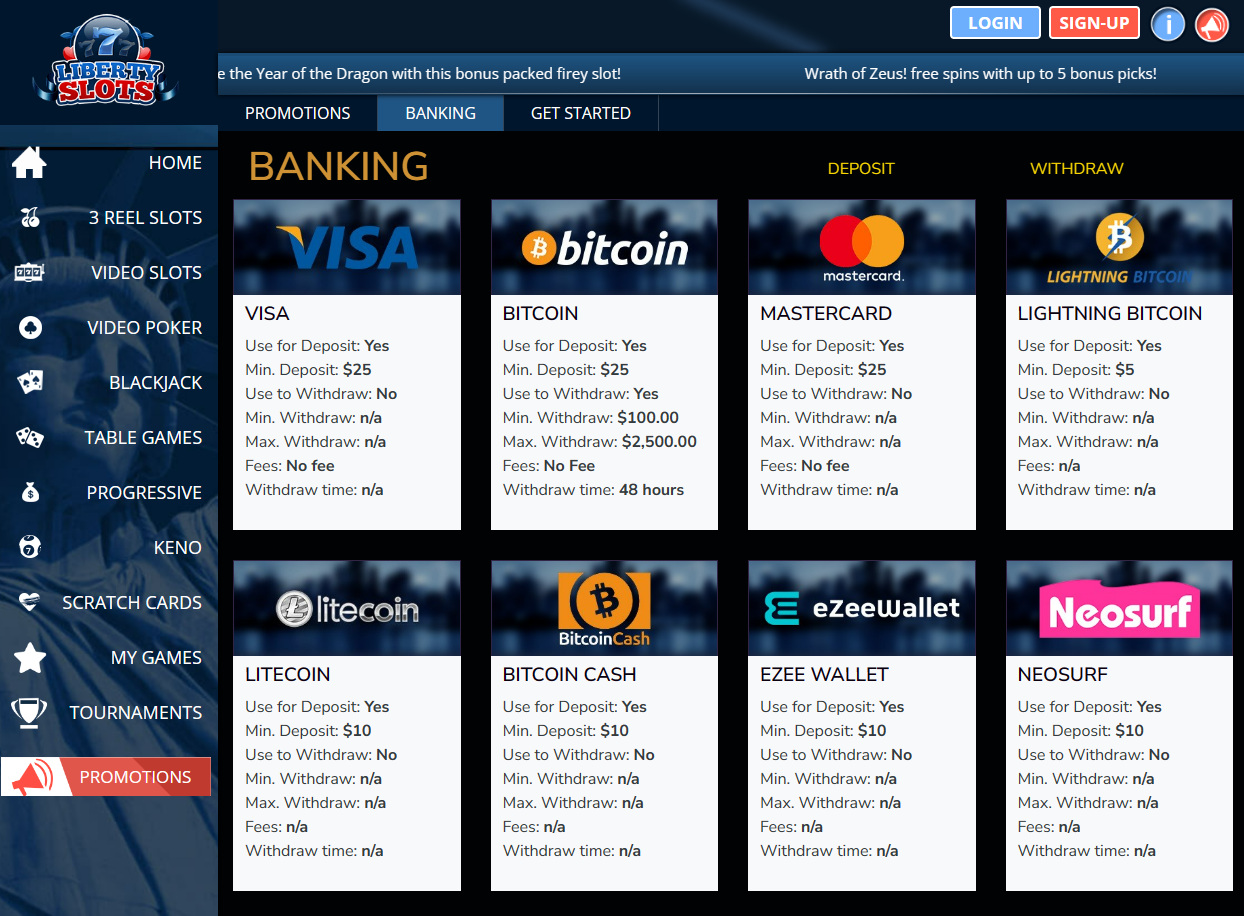Click the My Games star icon
1244x916 pixels.
(x=30, y=658)
